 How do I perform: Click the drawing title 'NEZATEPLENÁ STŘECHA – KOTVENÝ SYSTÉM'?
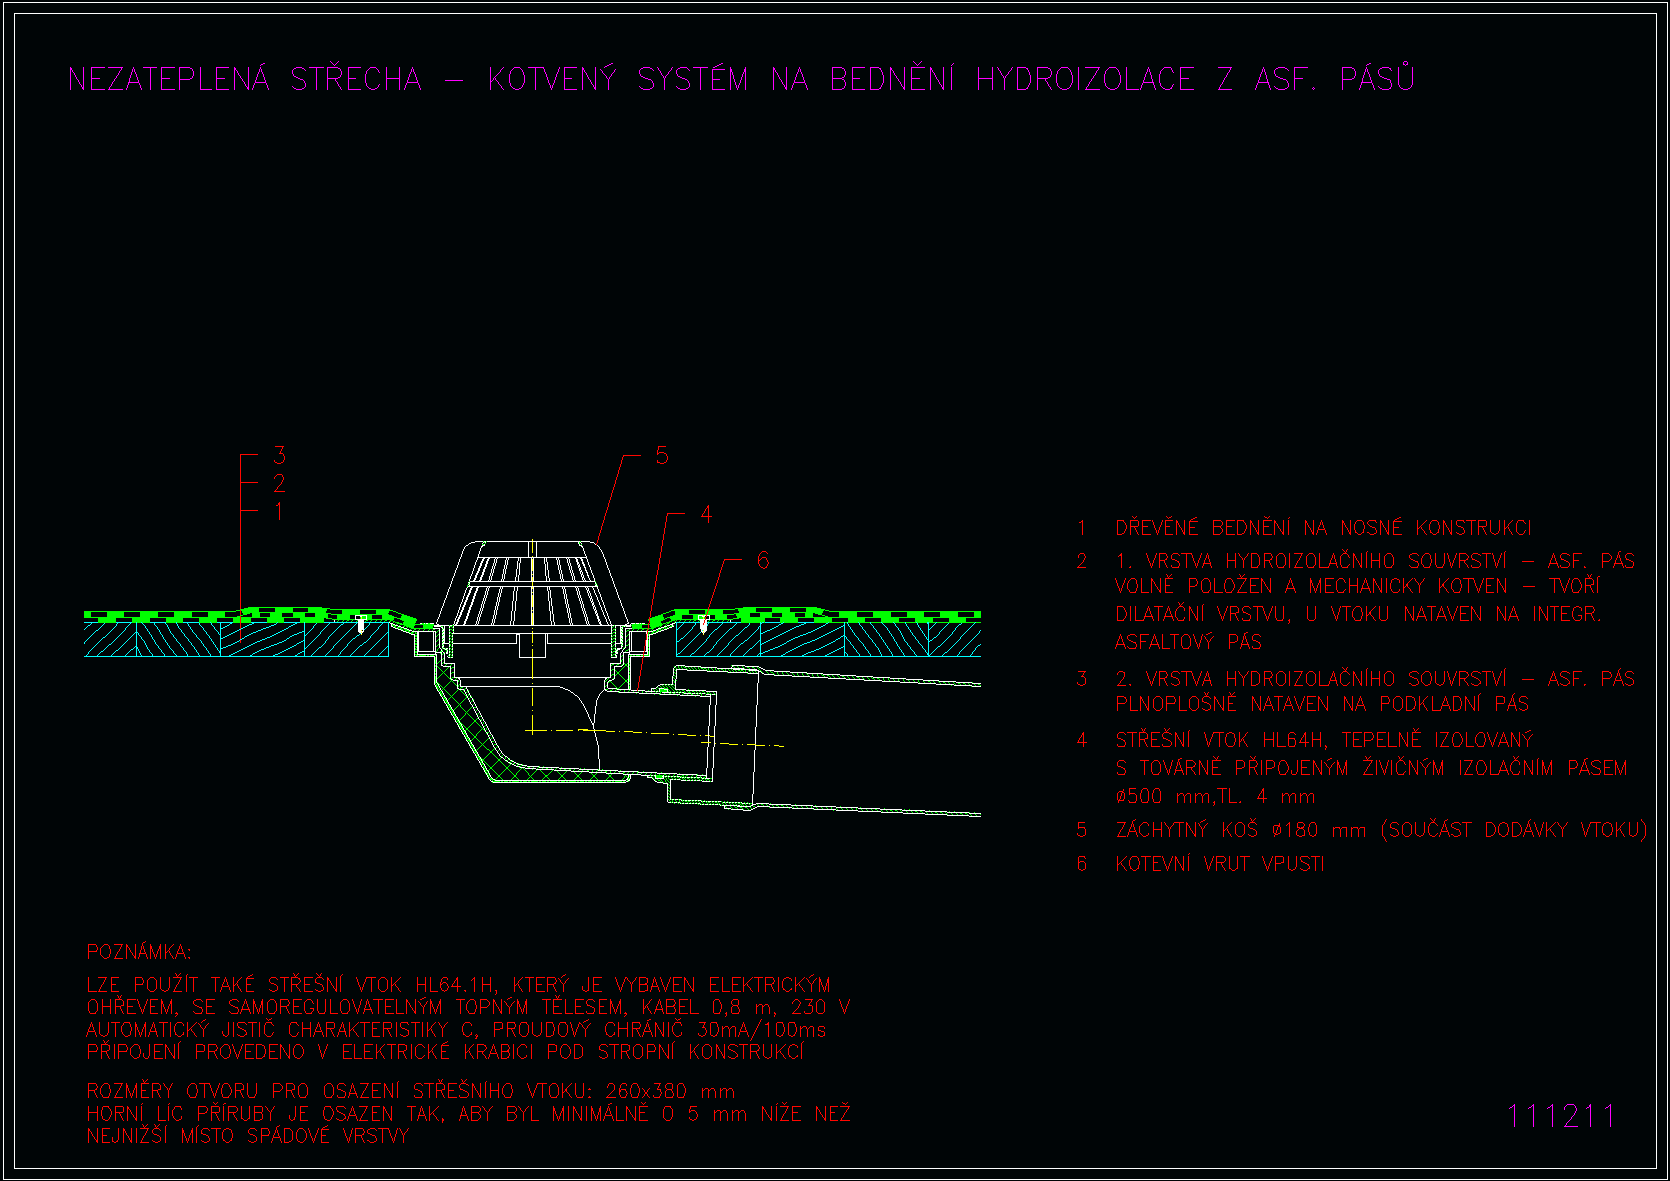408,79
